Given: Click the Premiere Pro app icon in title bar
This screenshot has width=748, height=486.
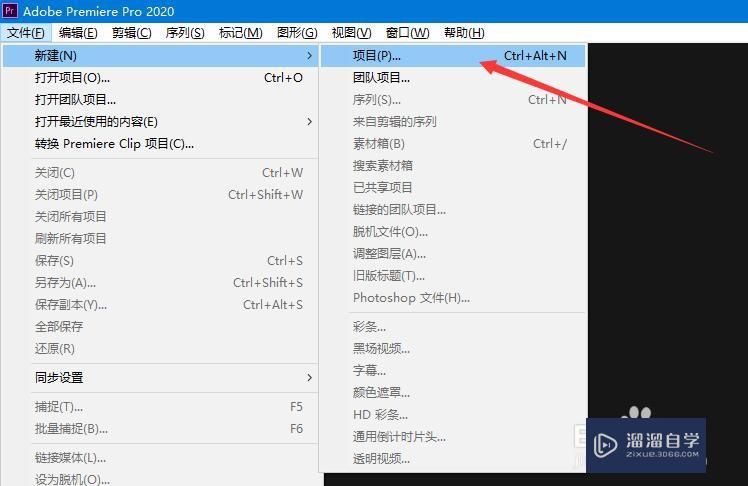Looking at the screenshot, I should point(10,10).
